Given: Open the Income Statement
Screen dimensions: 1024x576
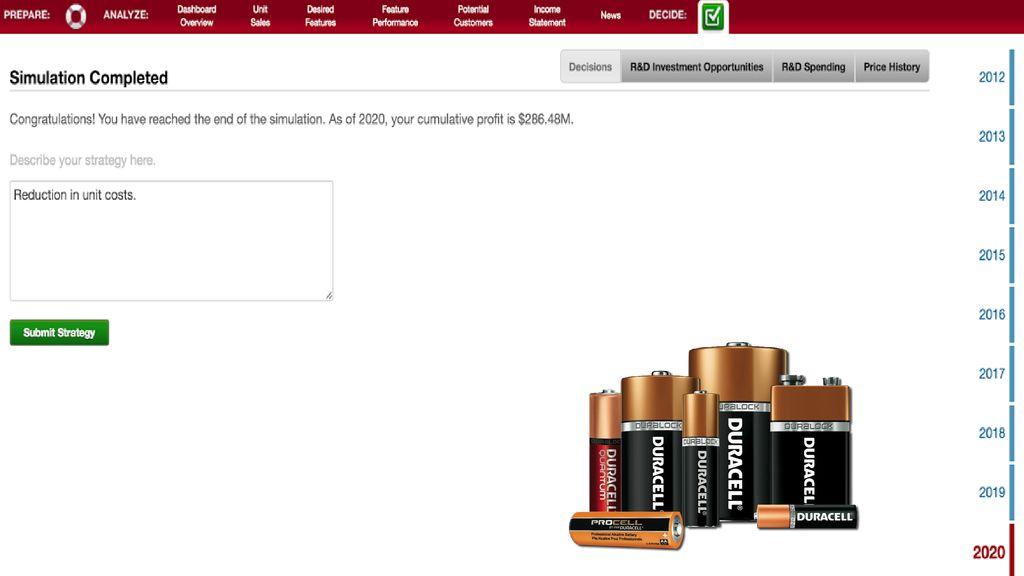Looking at the screenshot, I should pyautogui.click(x=547, y=16).
